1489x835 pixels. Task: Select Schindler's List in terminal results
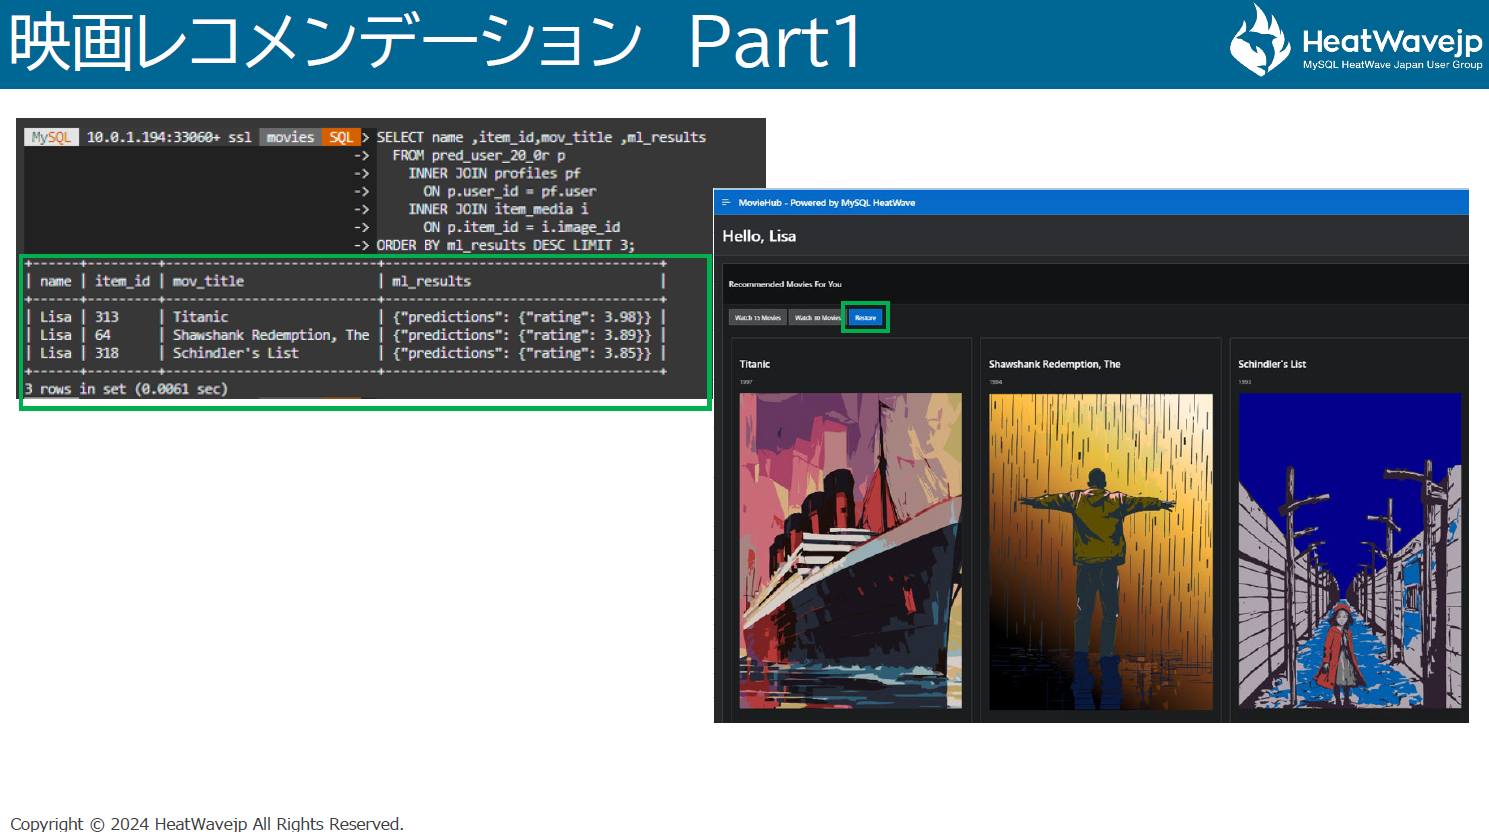[x=236, y=353]
